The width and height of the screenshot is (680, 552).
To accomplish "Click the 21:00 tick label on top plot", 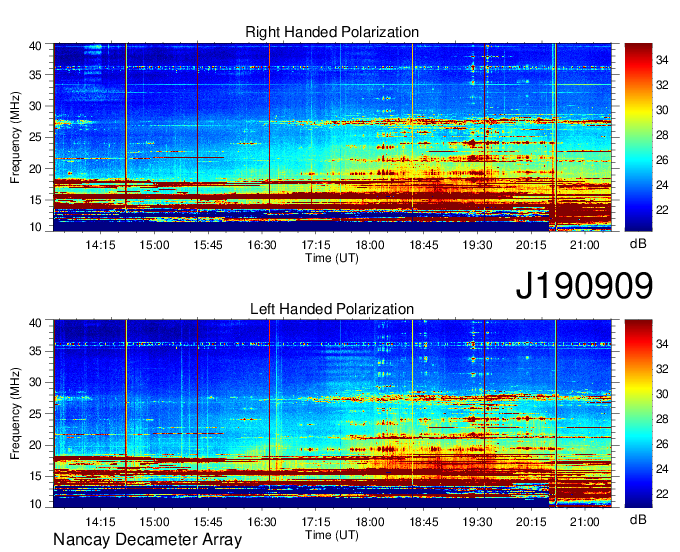I will [585, 245].
